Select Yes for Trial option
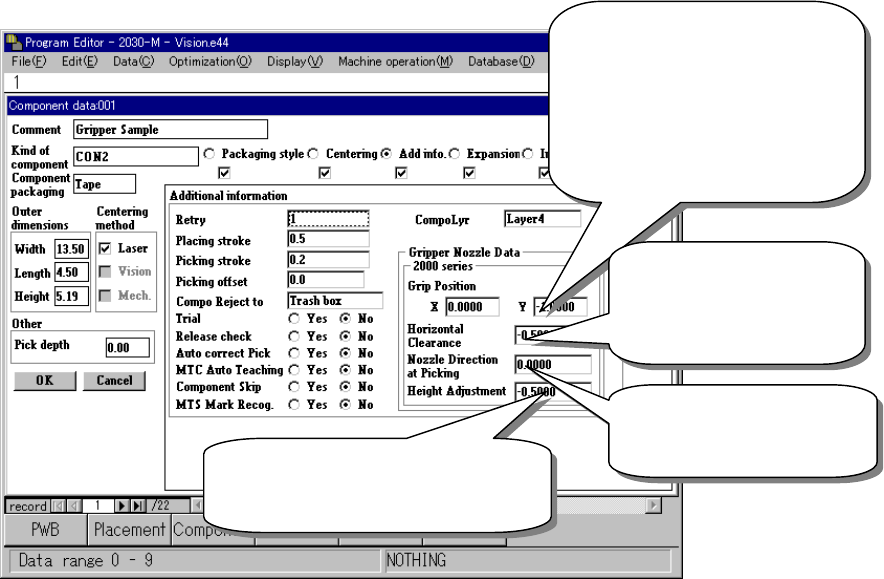Screen dimensions: 884x579 [294, 319]
